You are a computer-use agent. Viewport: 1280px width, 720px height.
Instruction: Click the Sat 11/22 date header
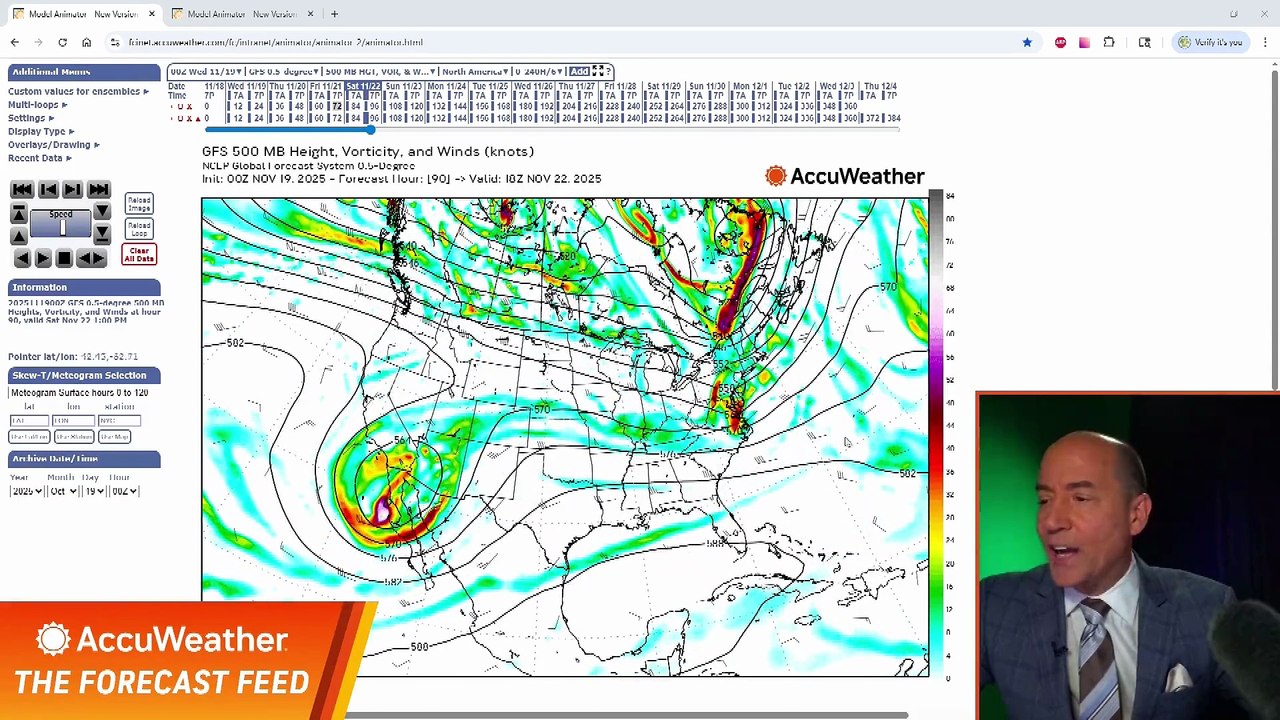(364, 86)
